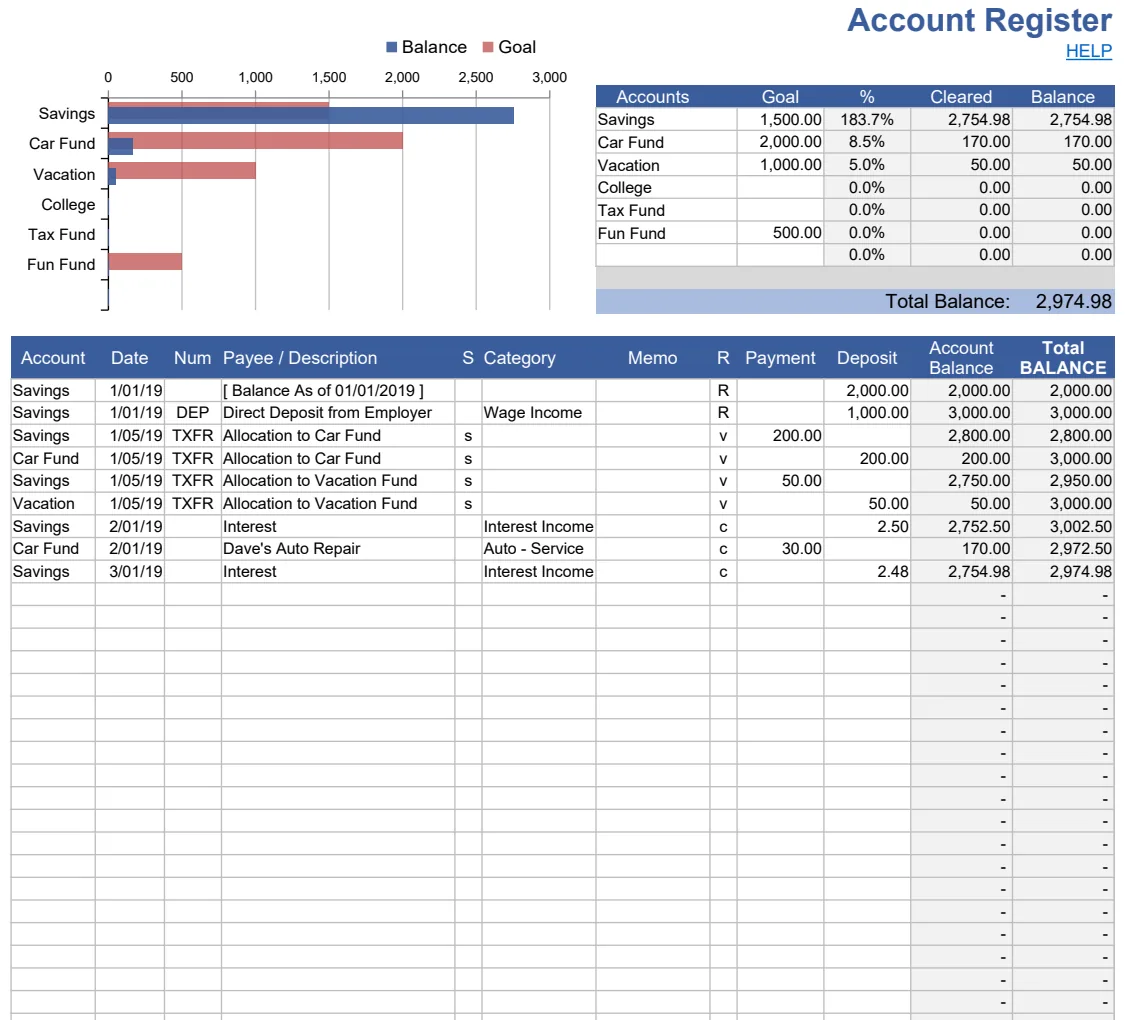1125x1020 pixels.
Task: Select the Balance As of 01/01/2019 cell
Action: point(338,391)
